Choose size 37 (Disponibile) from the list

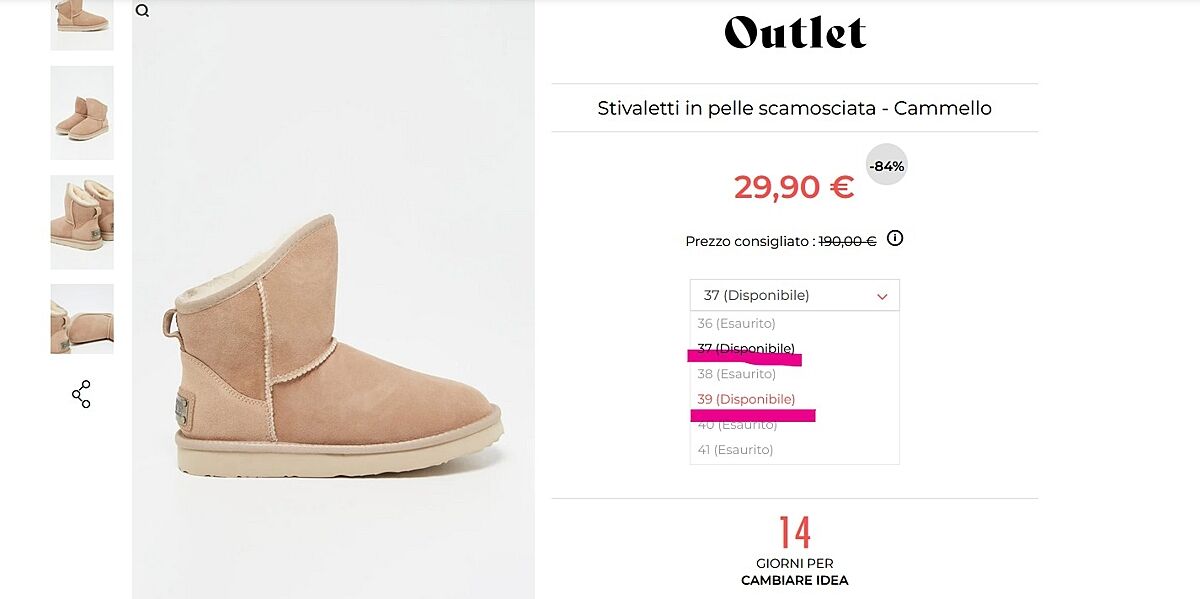[x=746, y=348]
